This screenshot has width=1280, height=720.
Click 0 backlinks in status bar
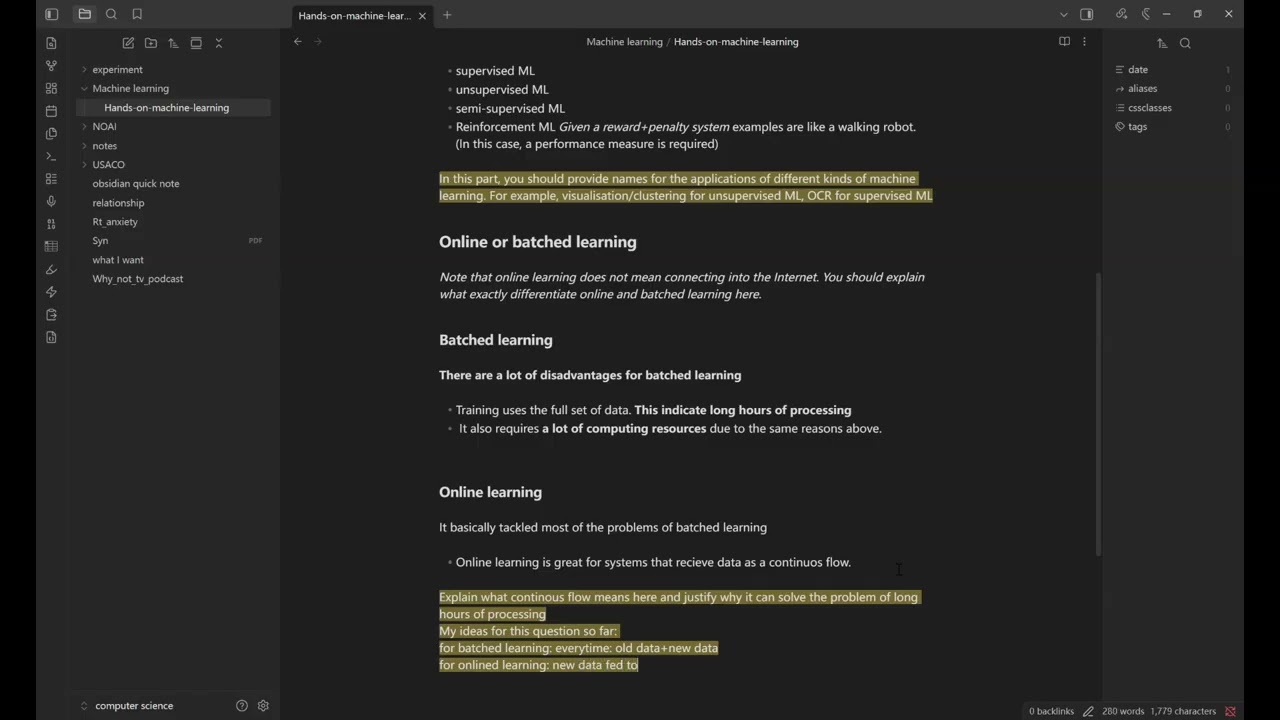click(1051, 711)
